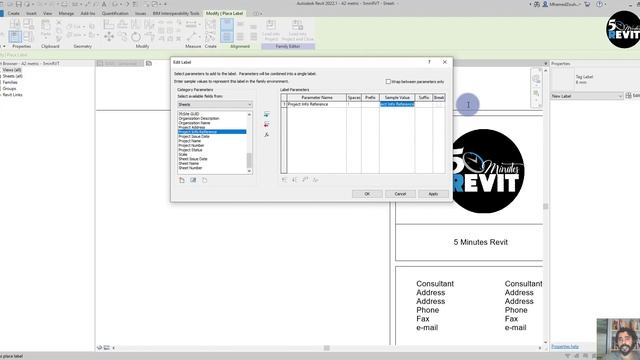Image resolution: width=640 pixels, height=360 pixels.
Task: Select Sheet Name in the fields list
Action: coord(189,163)
